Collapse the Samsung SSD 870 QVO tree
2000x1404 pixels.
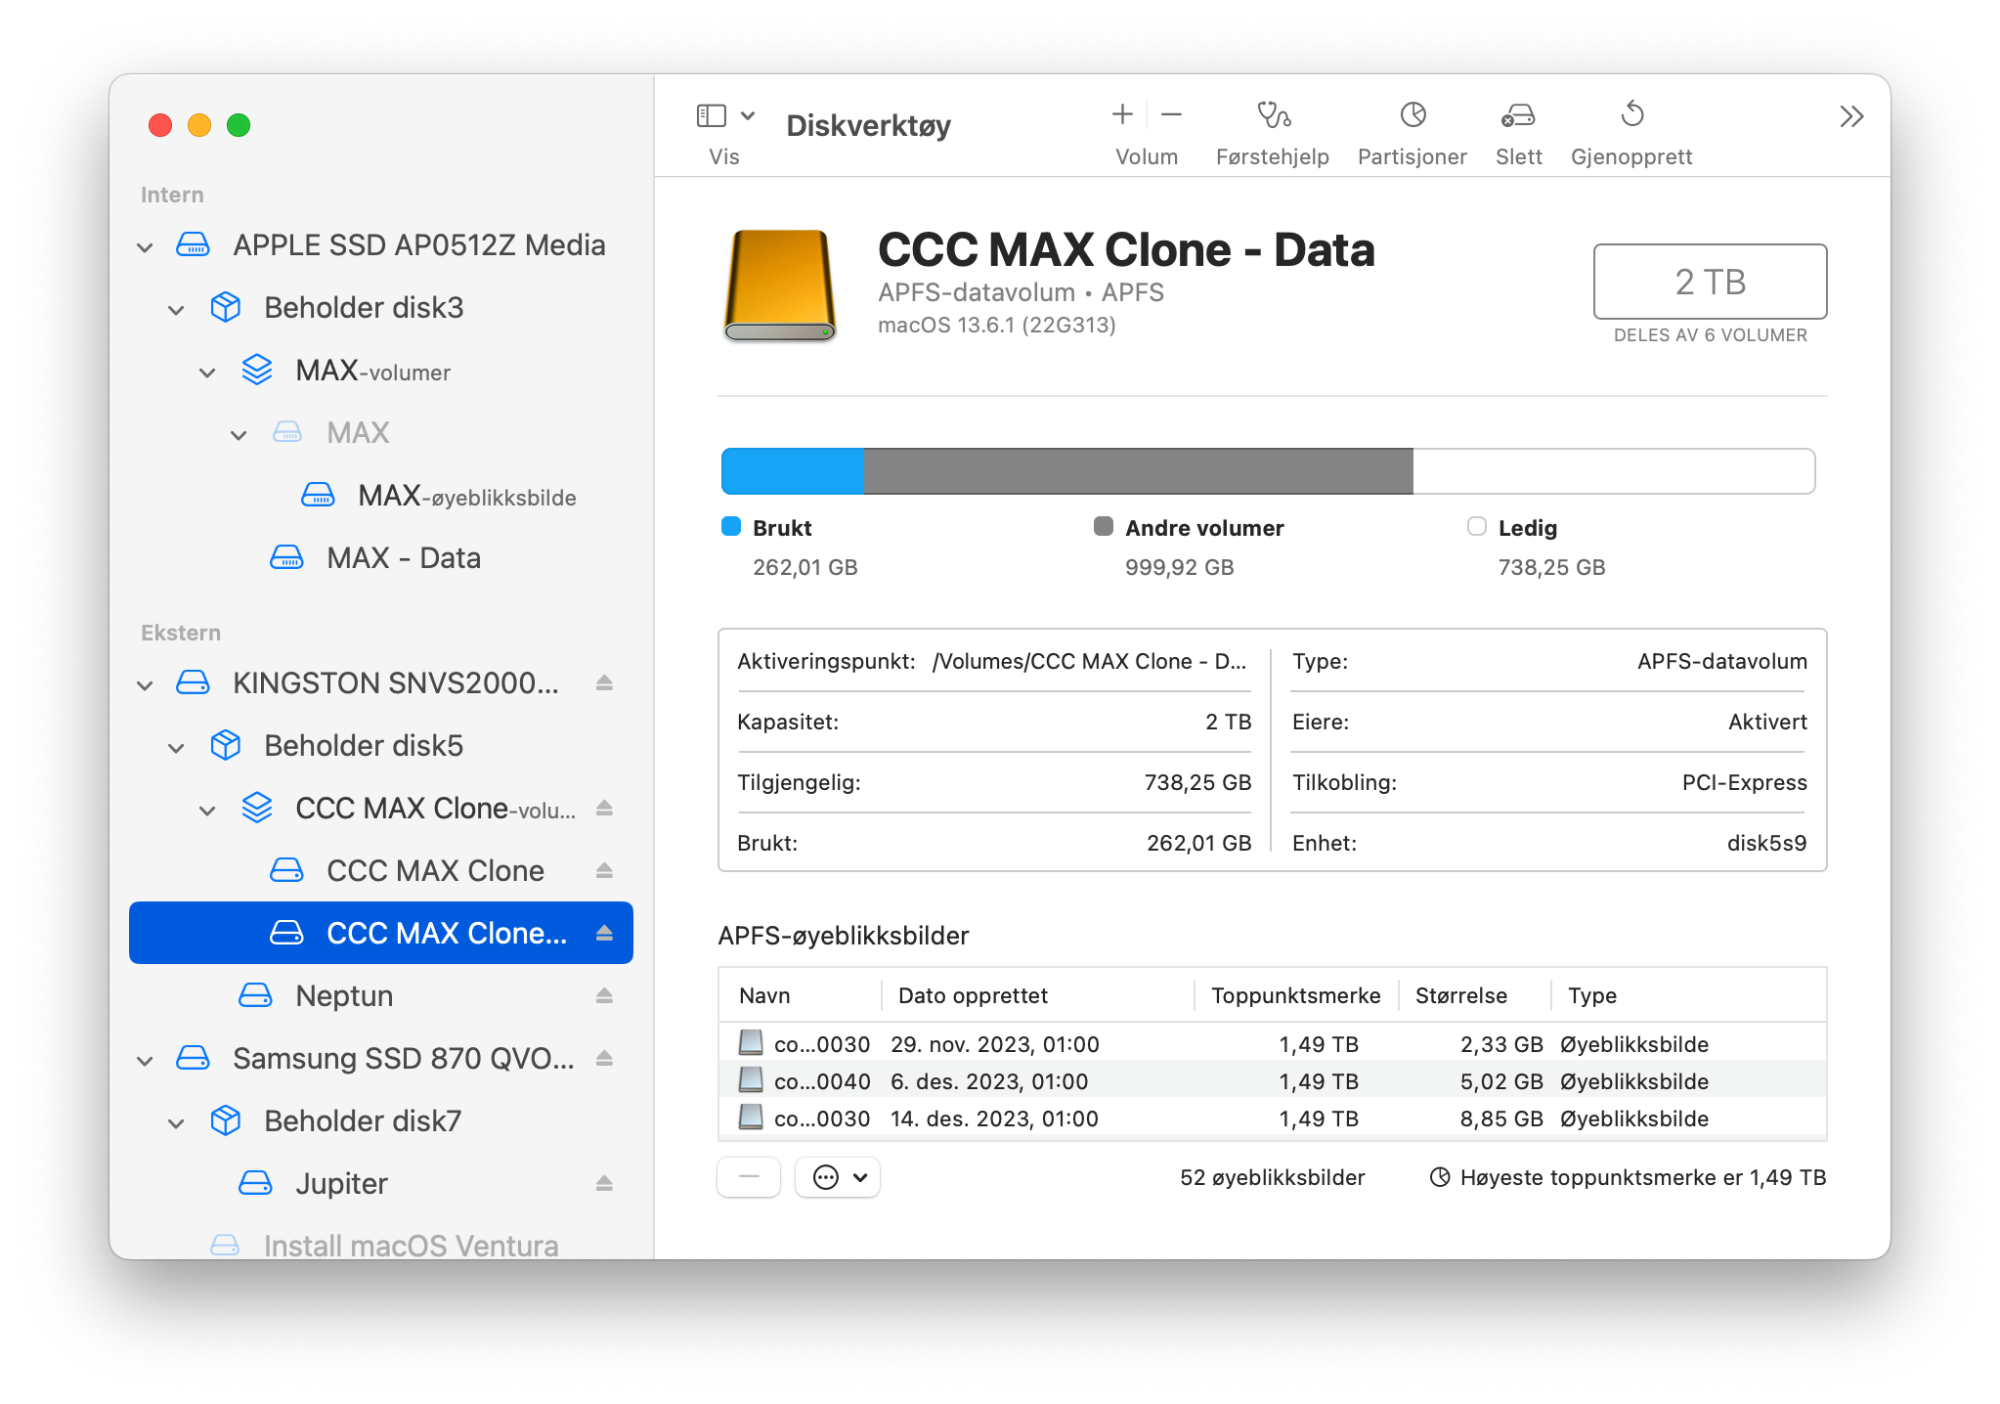click(146, 1060)
